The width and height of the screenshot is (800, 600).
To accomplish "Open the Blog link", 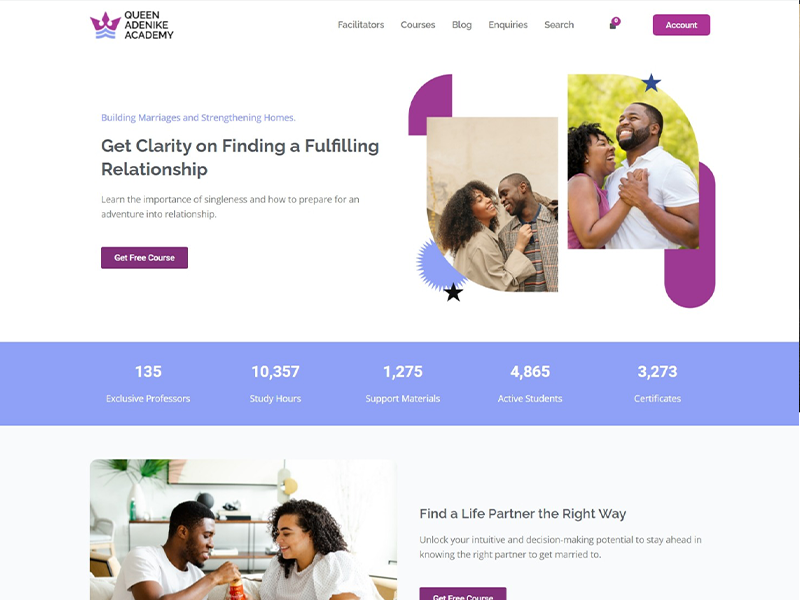I will [462, 24].
